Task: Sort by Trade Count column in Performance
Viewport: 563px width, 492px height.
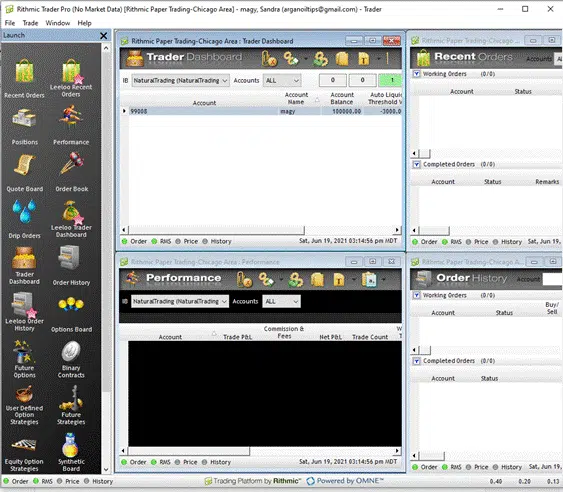Action: tap(370, 337)
